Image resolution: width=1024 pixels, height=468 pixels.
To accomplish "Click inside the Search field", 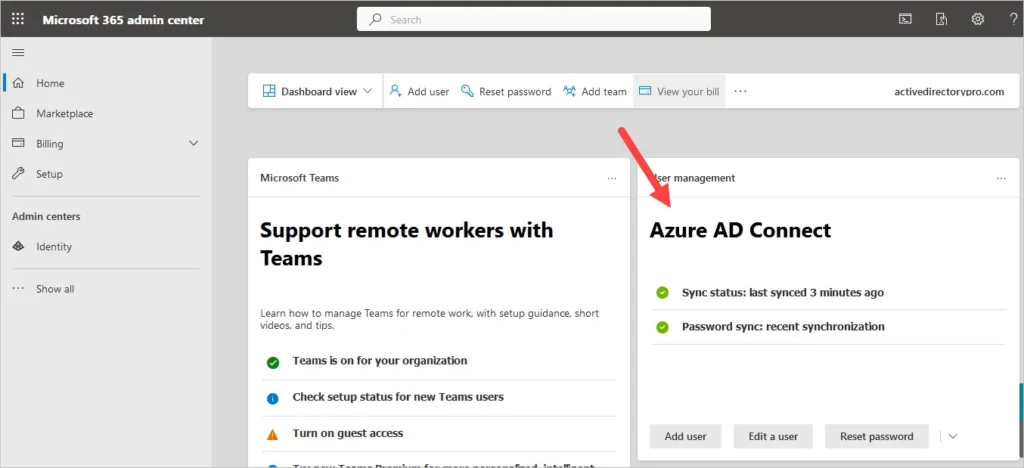I will point(534,20).
